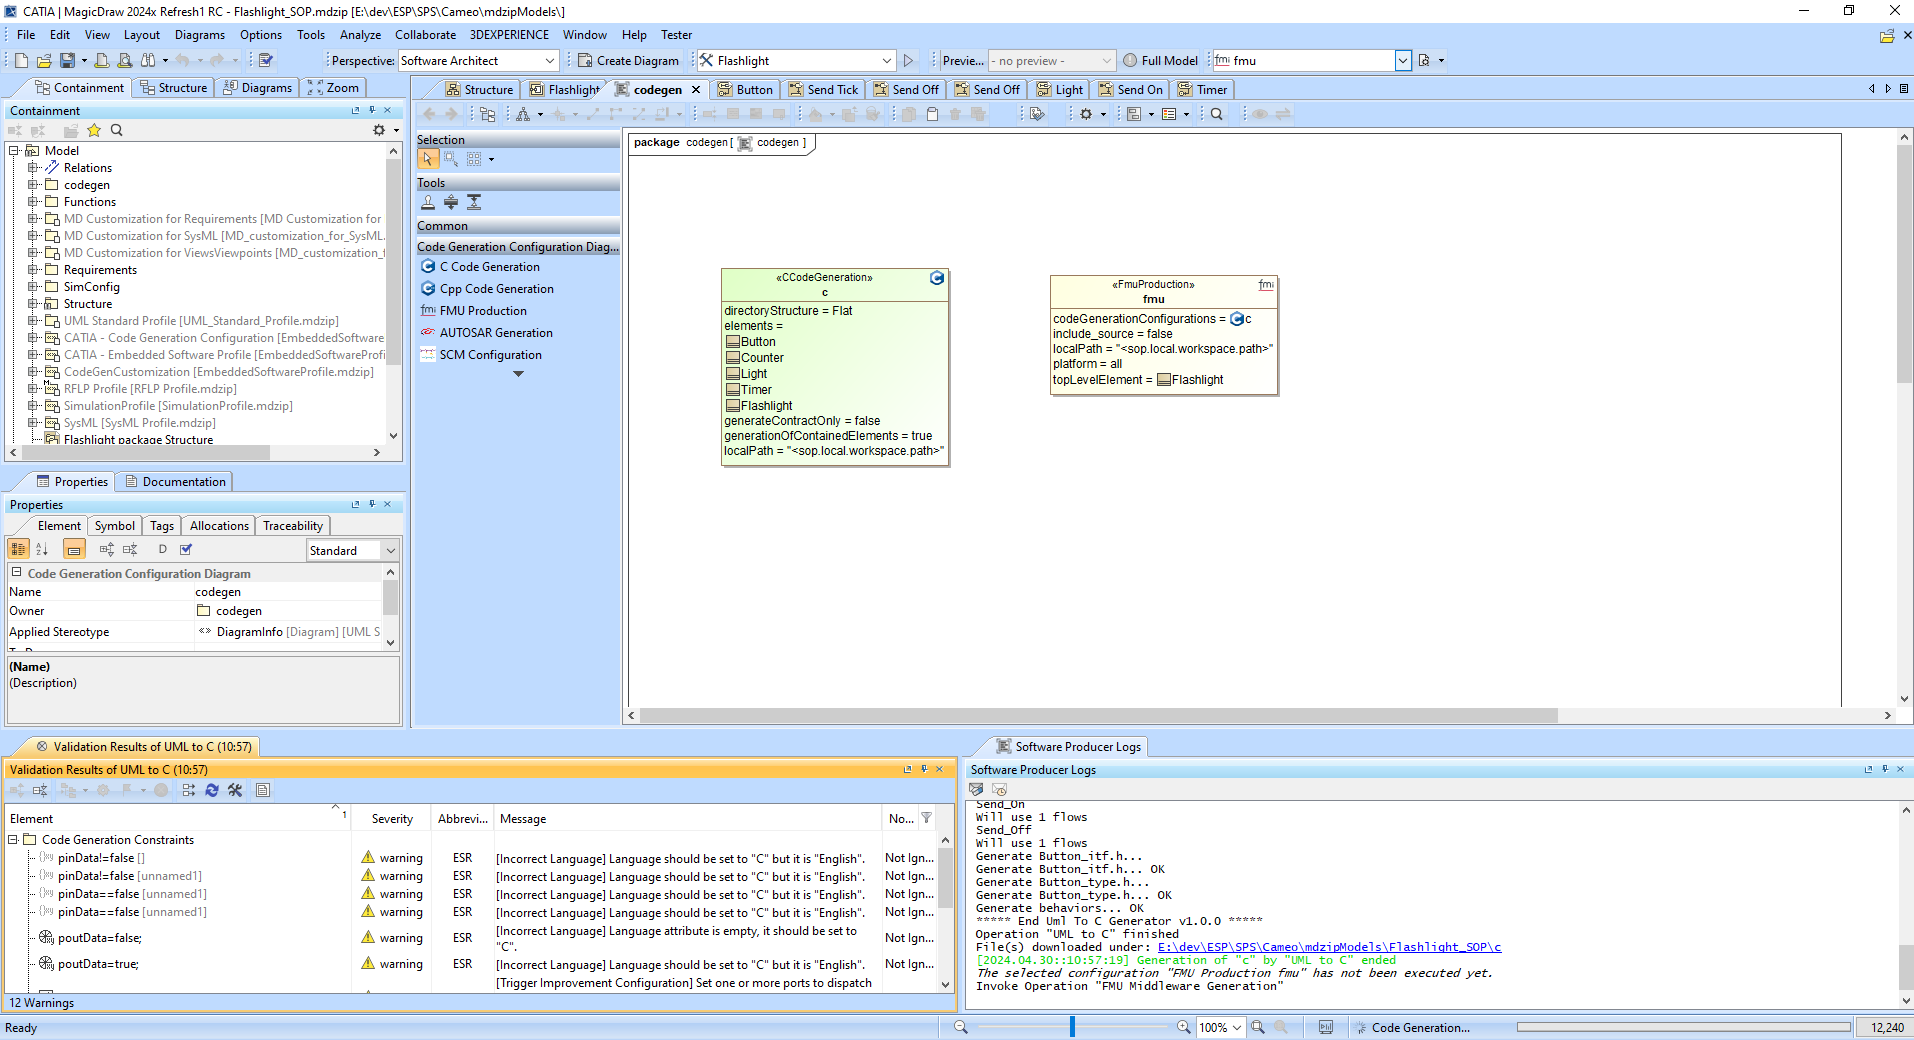Click the favorites star icon in Containment panel
Image resolution: width=1914 pixels, height=1040 pixels.
coord(94,130)
